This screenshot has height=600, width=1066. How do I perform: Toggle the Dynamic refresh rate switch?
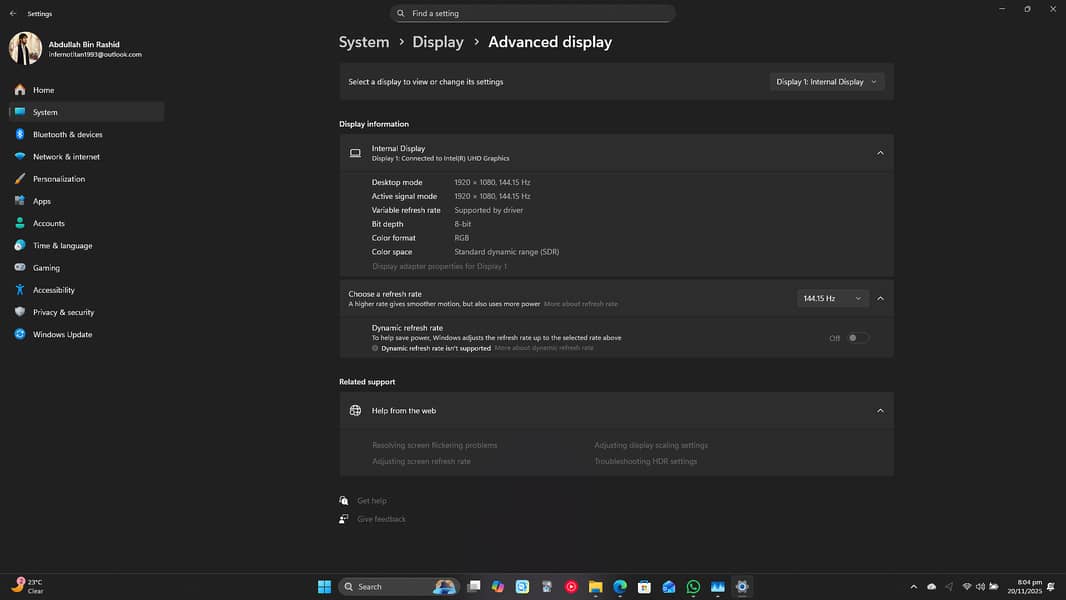coord(857,338)
